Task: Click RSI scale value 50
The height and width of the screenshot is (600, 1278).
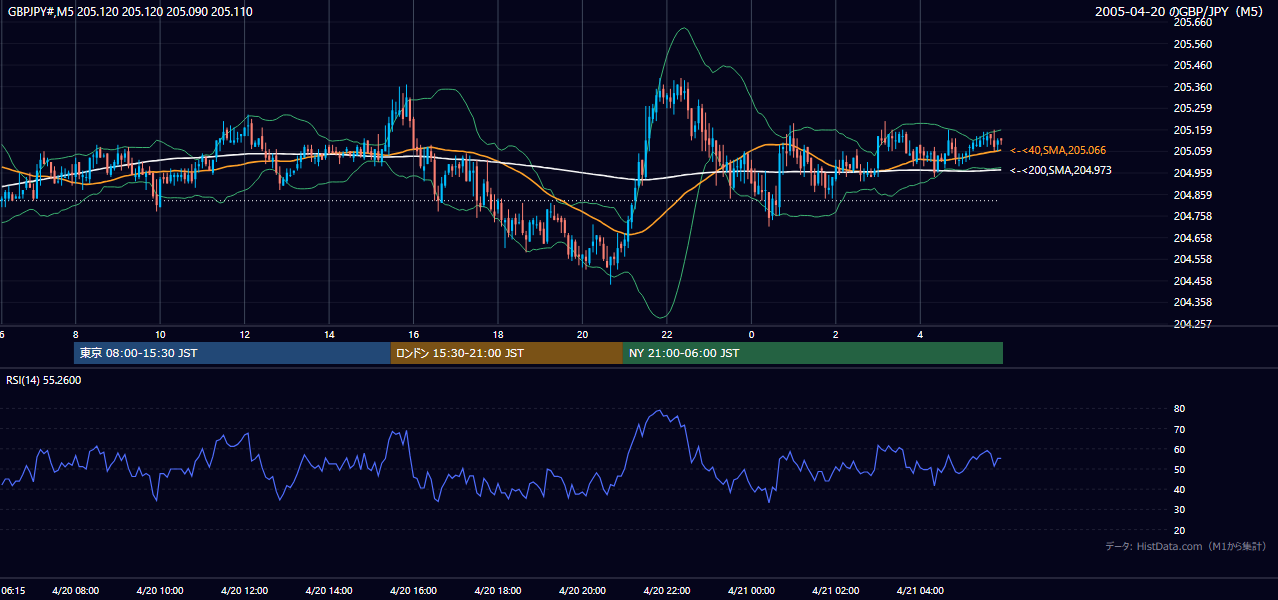Action: pyautogui.click(x=1180, y=469)
